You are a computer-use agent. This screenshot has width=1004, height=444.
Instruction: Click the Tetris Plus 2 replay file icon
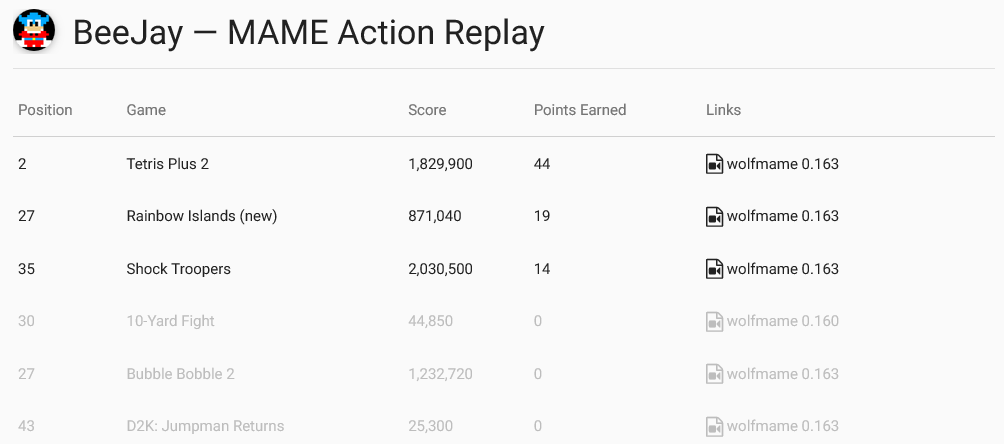pyautogui.click(x=714, y=164)
